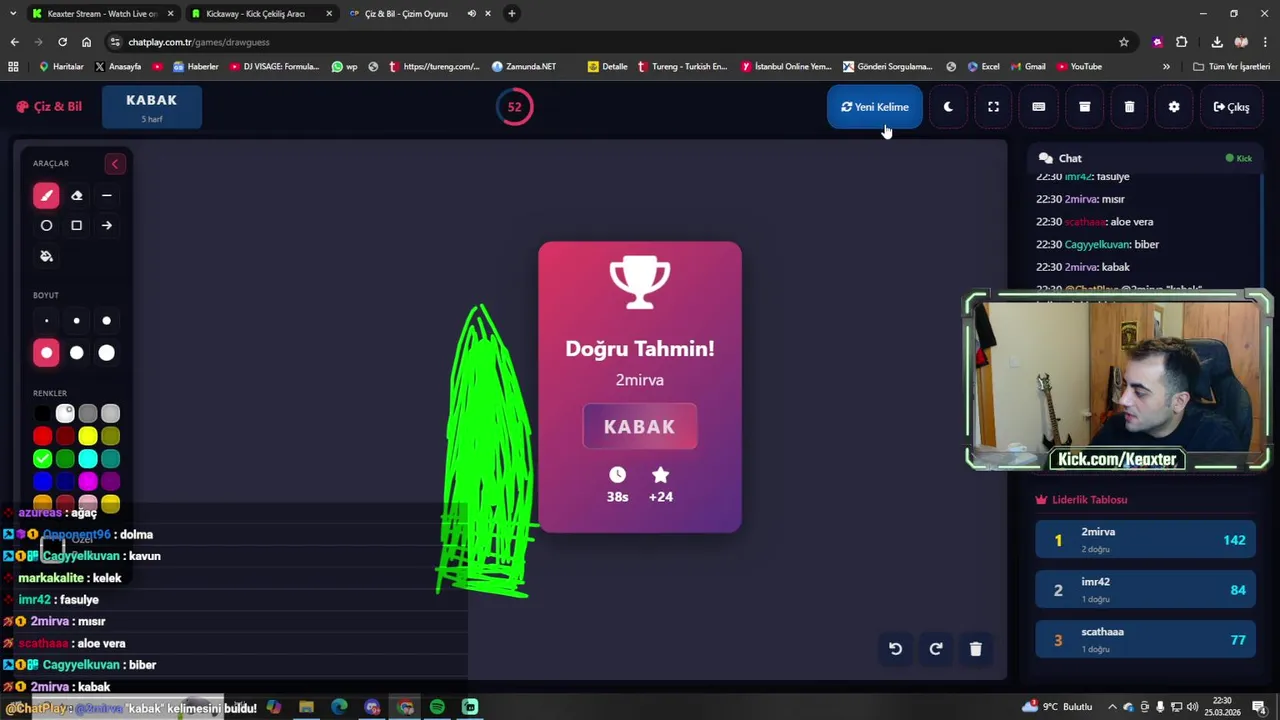Reload the page
This screenshot has height=720, width=1280.
(62, 42)
